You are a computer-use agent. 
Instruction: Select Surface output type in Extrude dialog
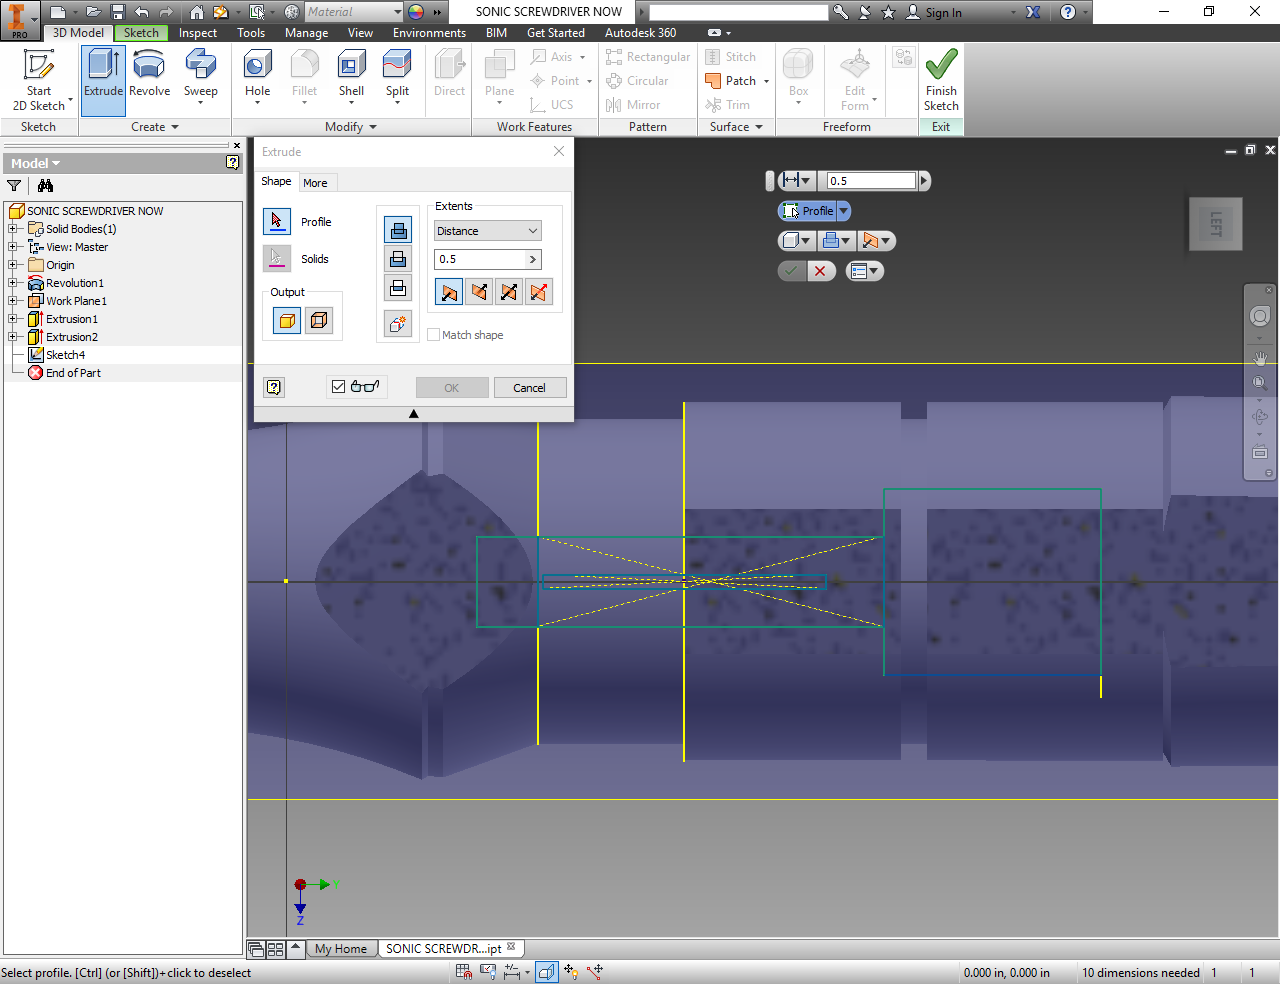click(319, 321)
